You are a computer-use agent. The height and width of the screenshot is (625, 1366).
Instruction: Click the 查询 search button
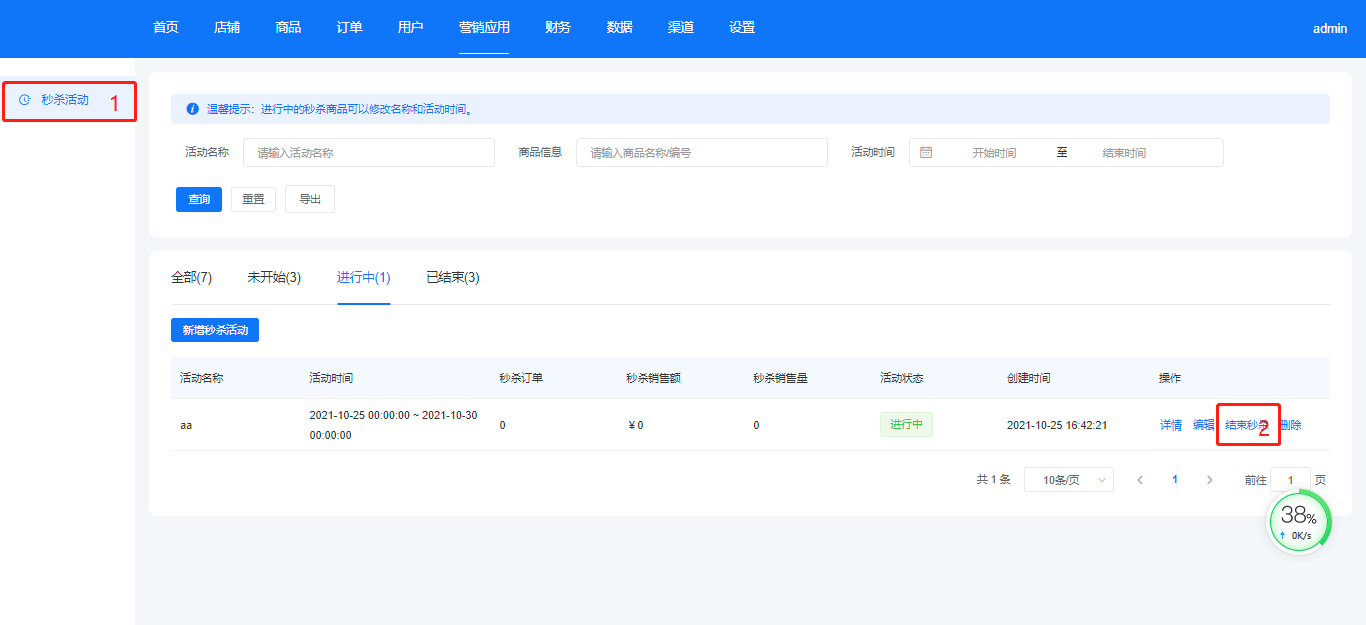pos(199,199)
